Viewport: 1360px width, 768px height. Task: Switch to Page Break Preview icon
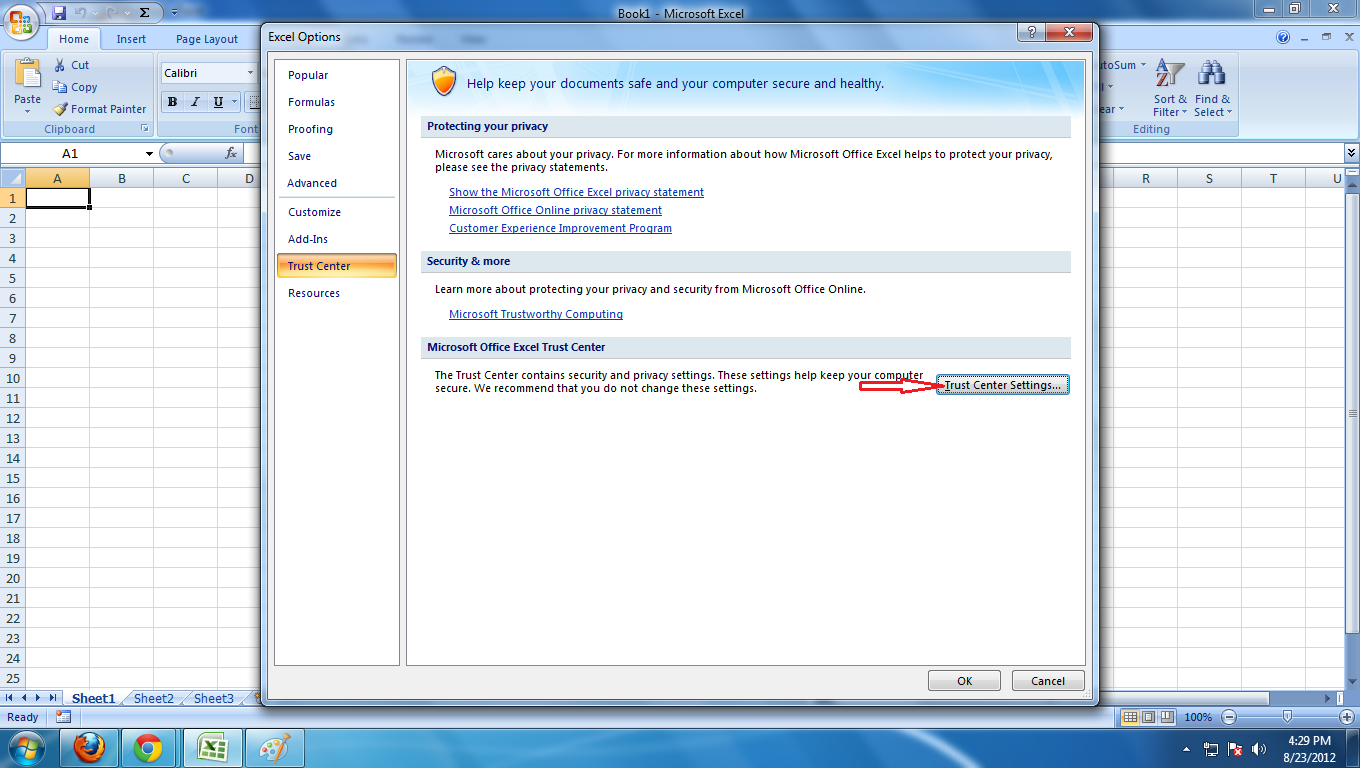tap(1167, 717)
